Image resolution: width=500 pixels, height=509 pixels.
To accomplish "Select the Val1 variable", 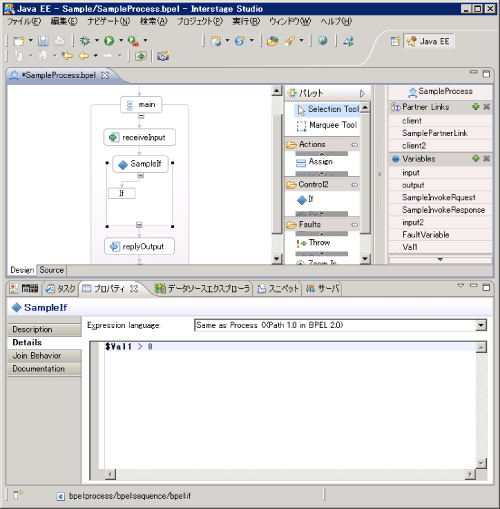I will click(440, 247).
